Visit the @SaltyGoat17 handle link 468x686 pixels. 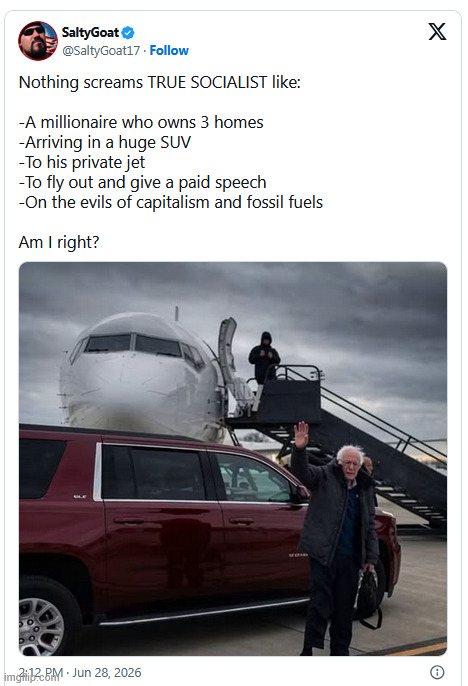click(x=101, y=51)
